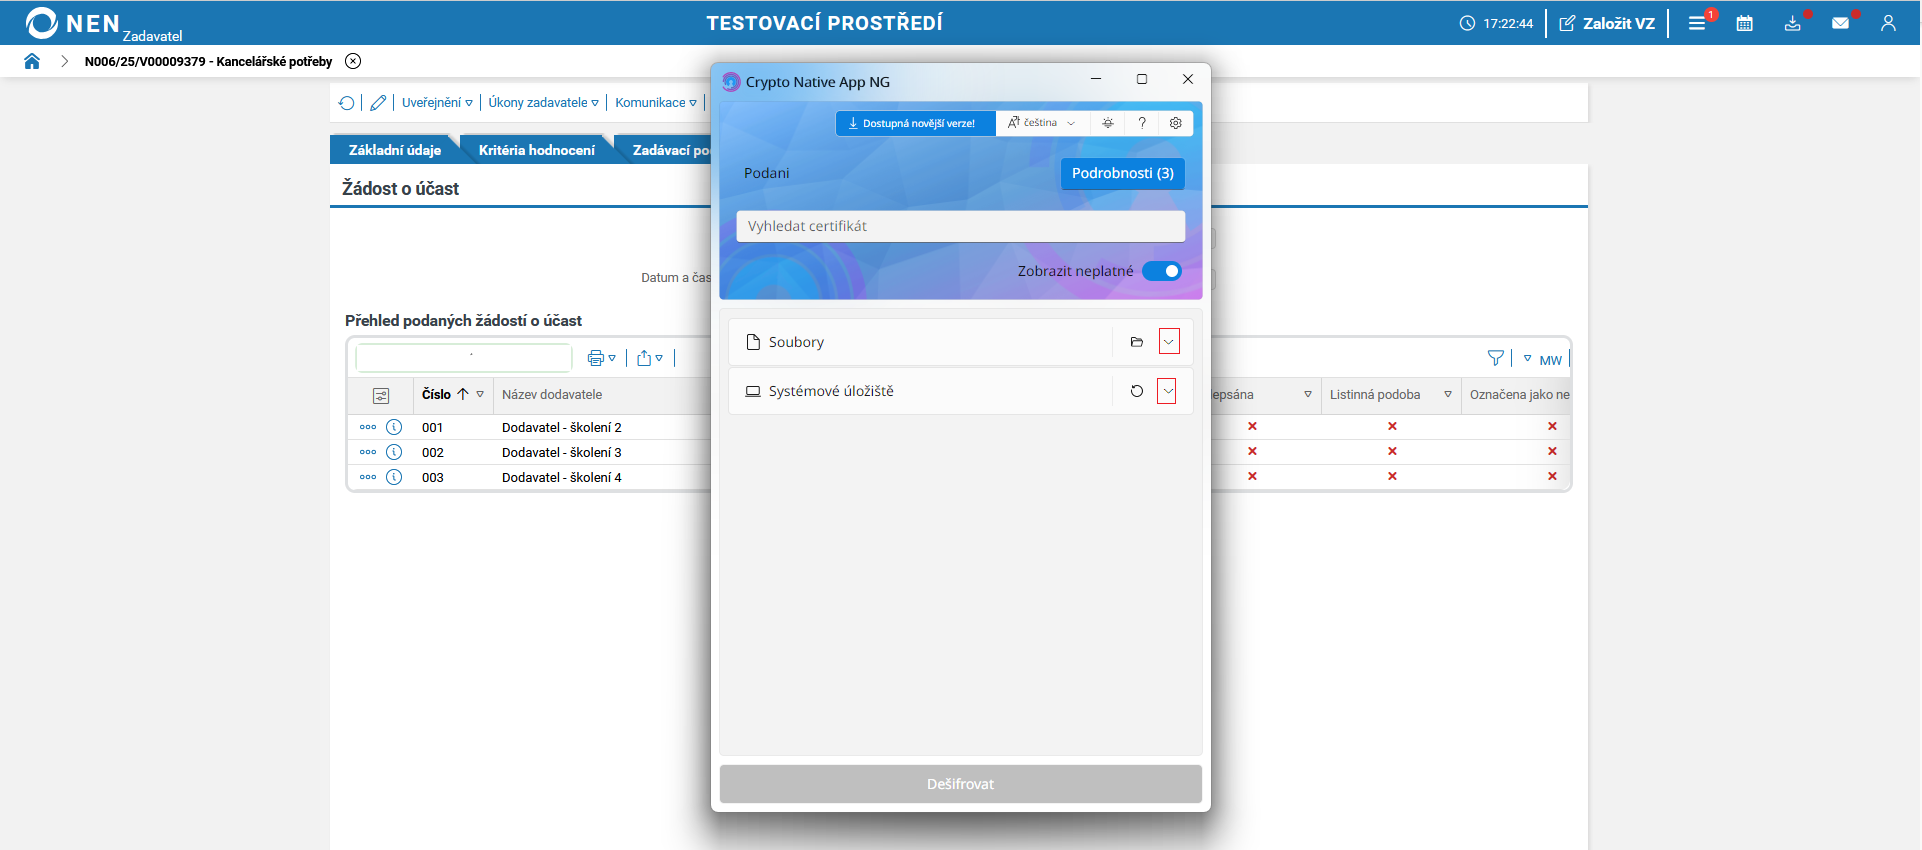Click the table search input field
Viewport: 1922px width, 850px height.
464,358
